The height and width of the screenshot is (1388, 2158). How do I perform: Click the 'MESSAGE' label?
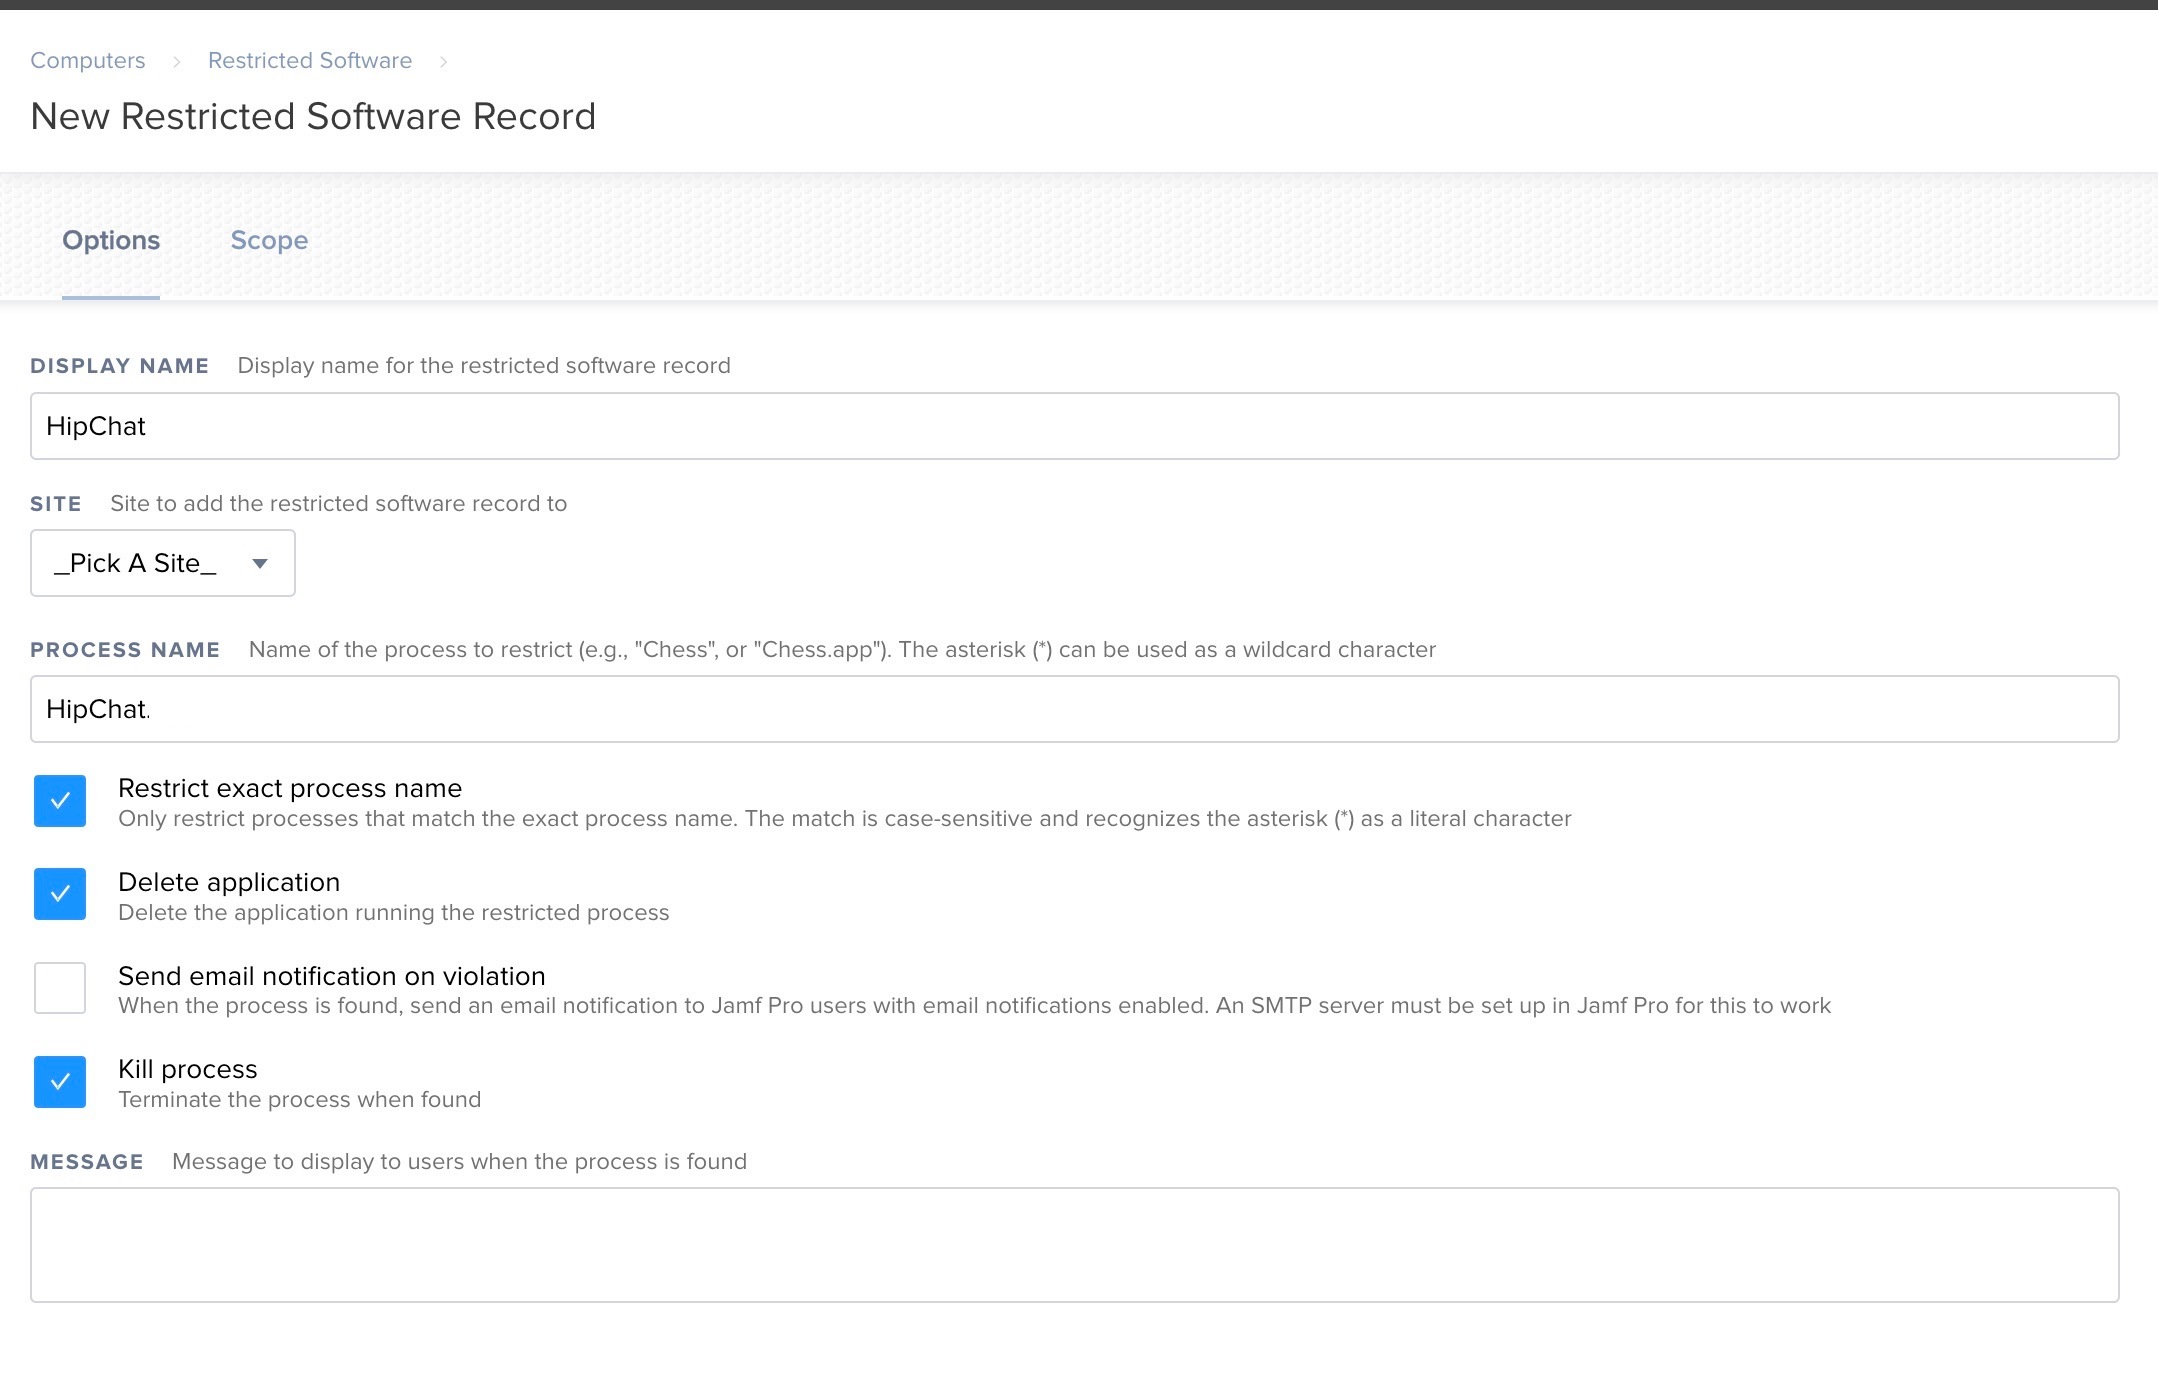(x=87, y=1162)
